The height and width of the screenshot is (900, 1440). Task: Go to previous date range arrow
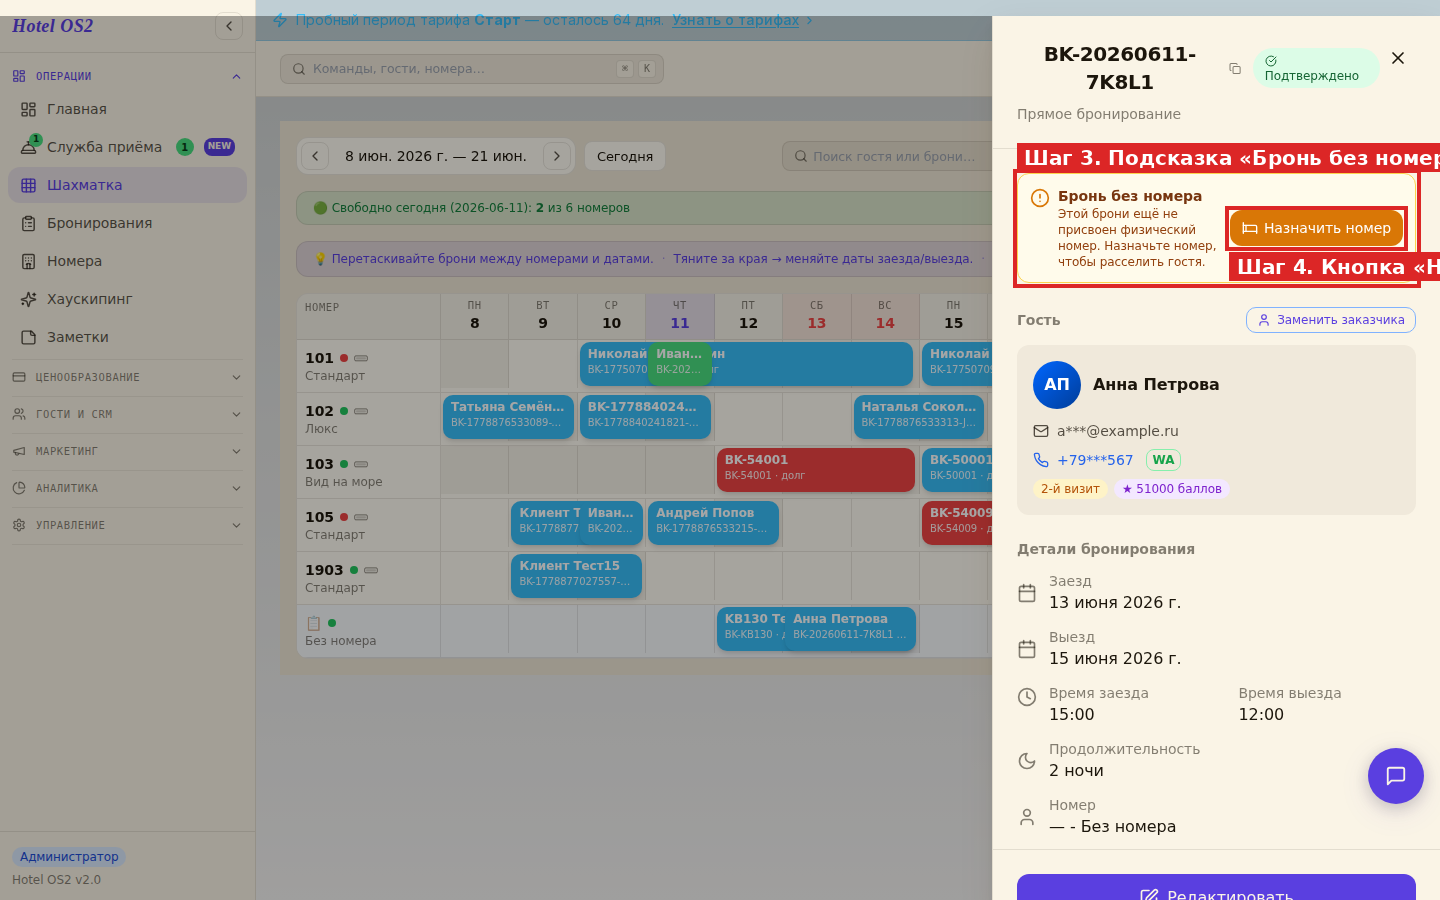pos(315,156)
